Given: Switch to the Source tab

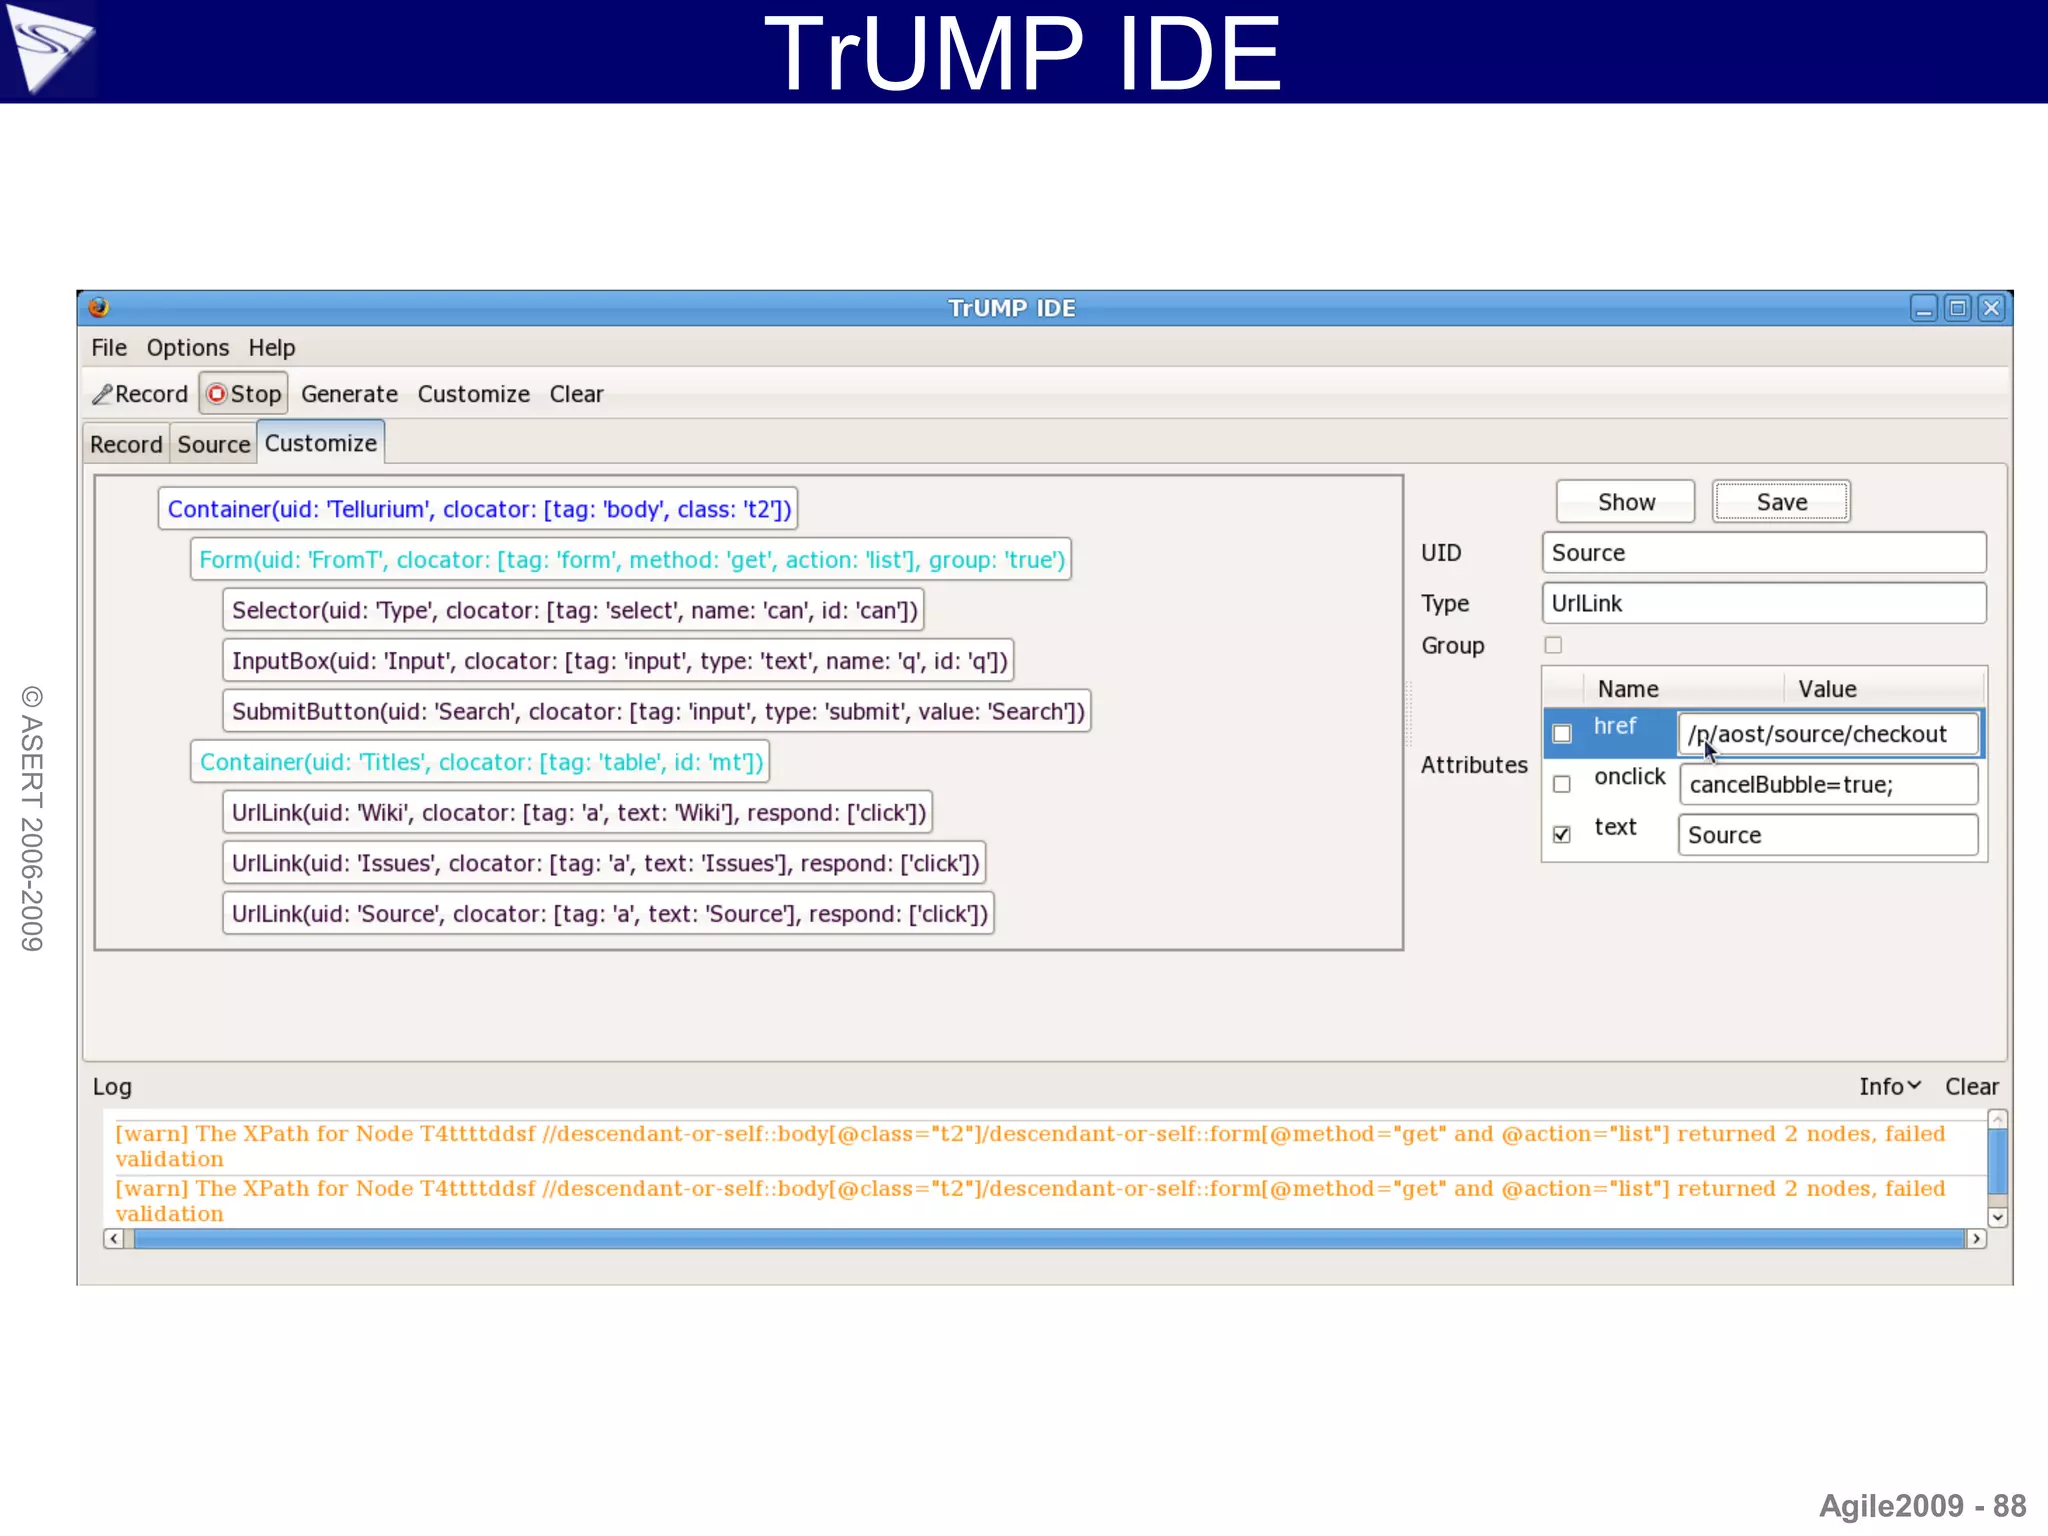Looking at the screenshot, I should [214, 444].
